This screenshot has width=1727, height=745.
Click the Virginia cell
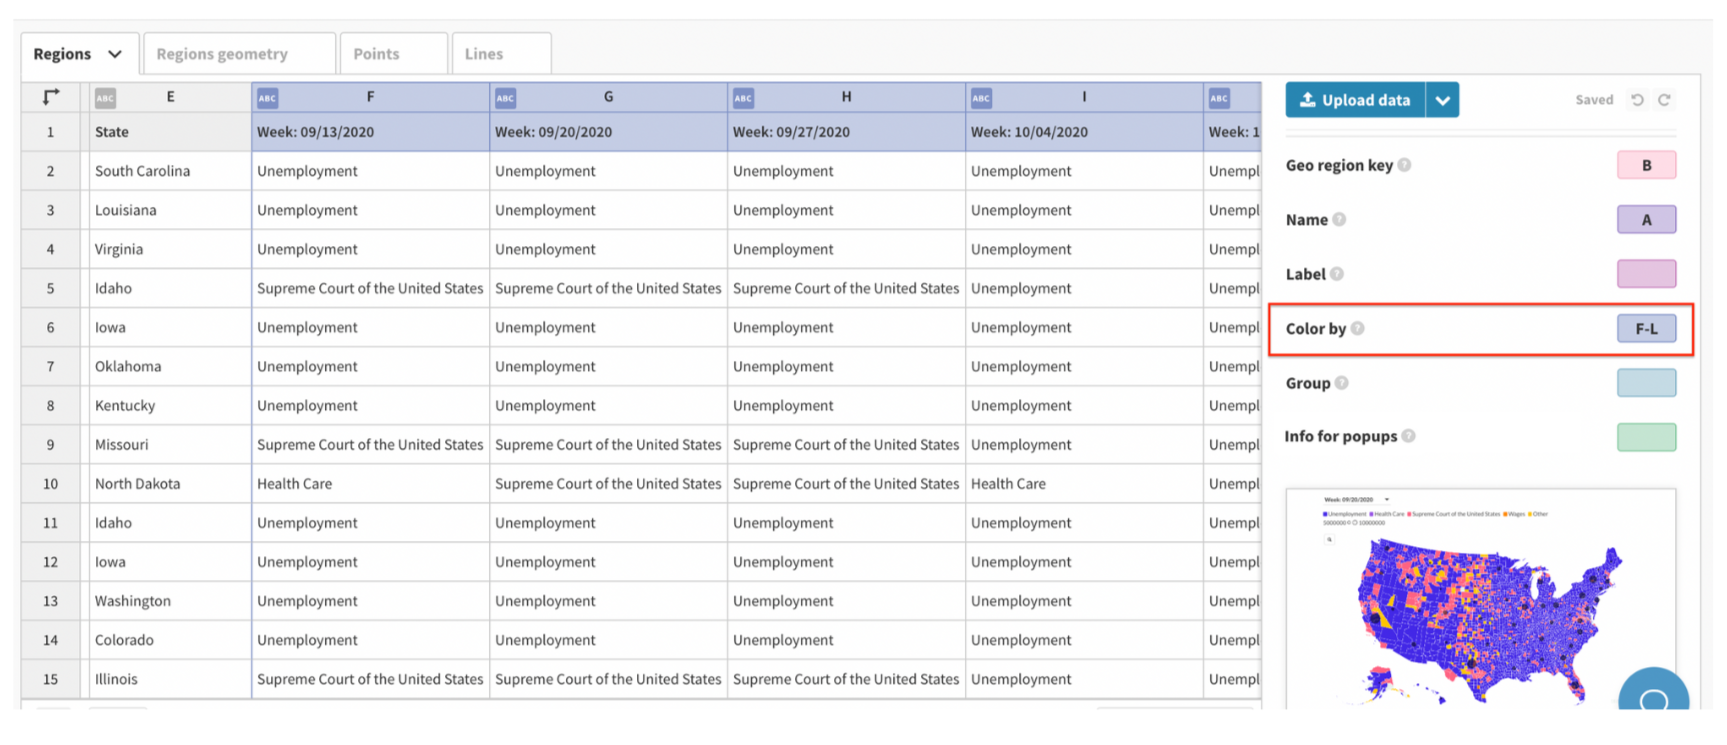[170, 249]
